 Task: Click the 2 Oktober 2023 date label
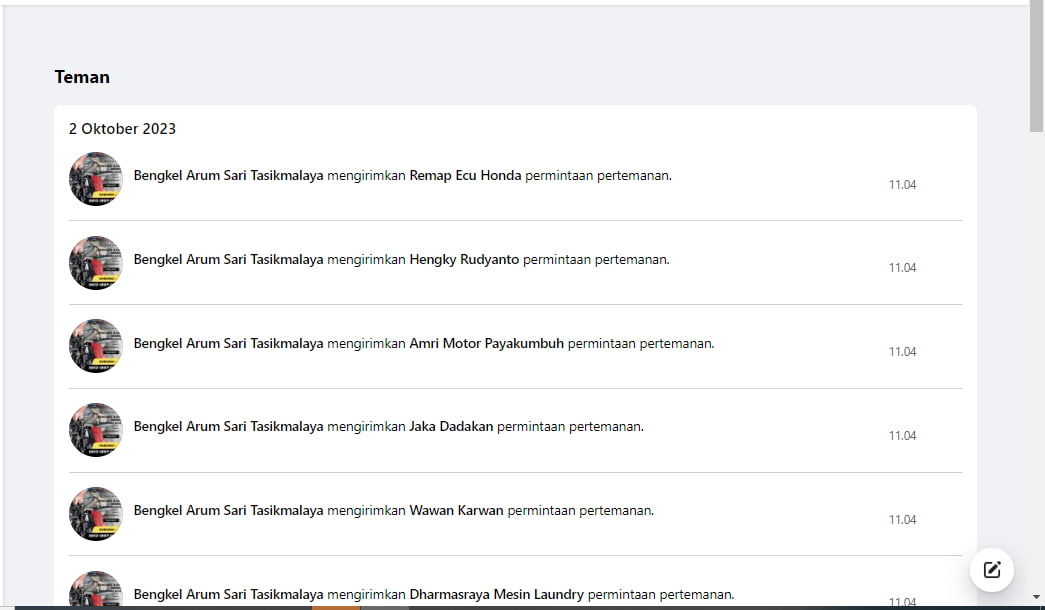coord(123,129)
